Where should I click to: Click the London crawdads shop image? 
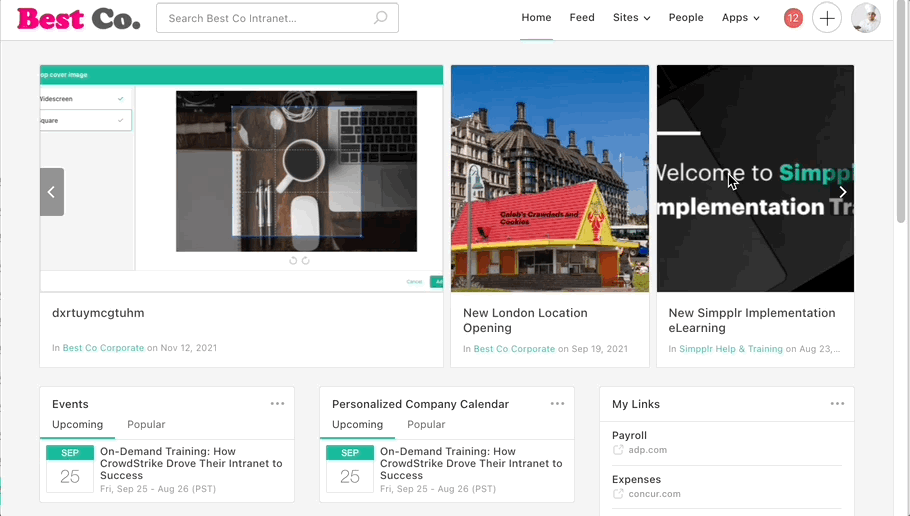click(x=550, y=178)
